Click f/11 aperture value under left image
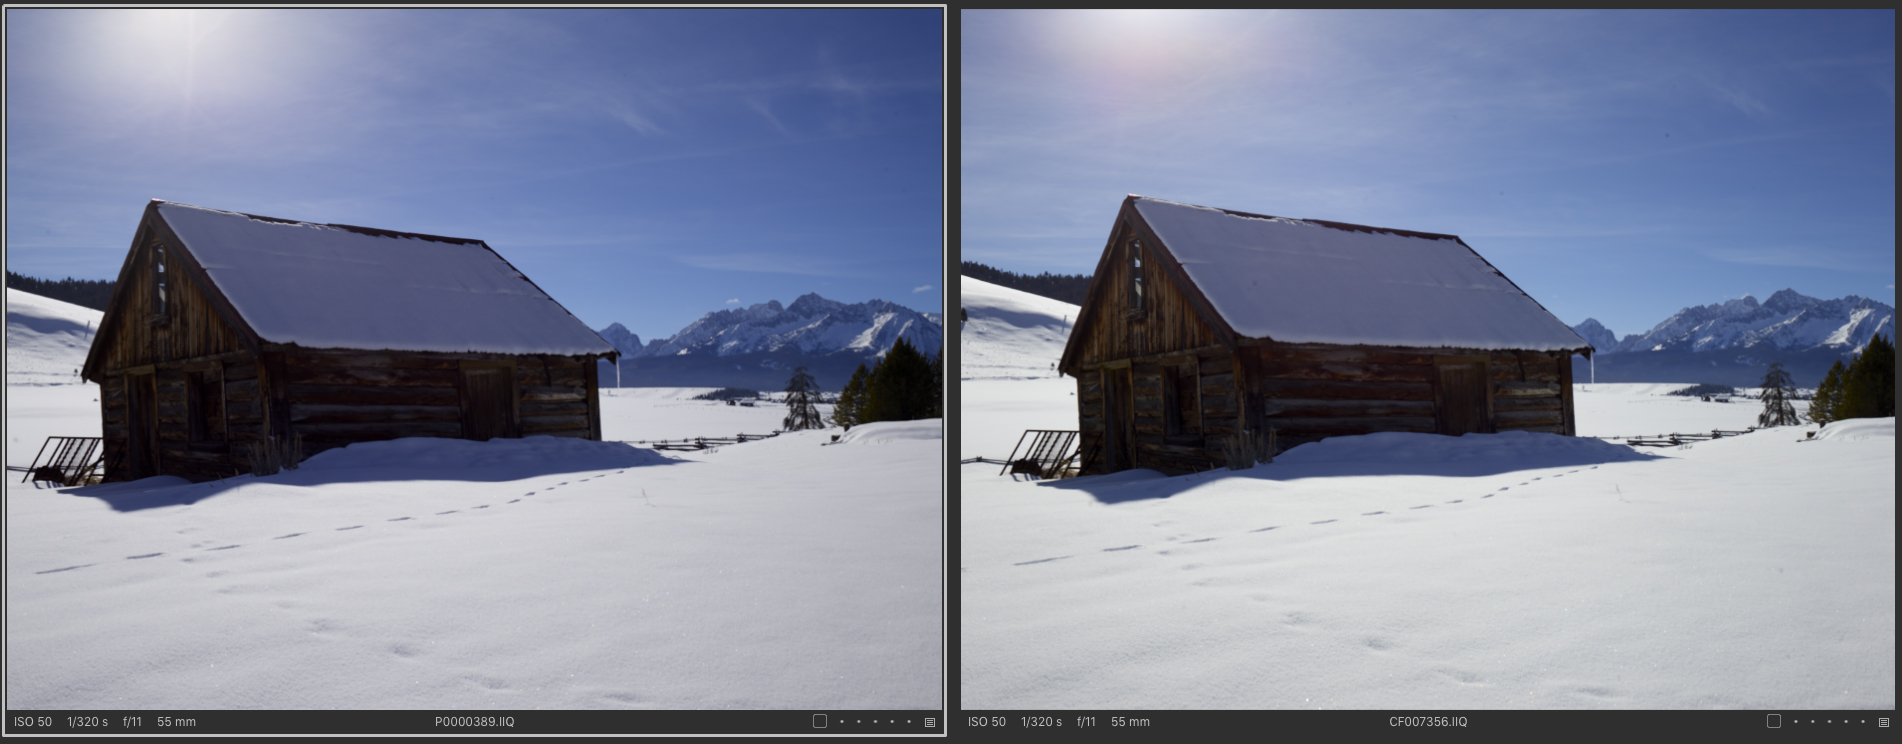 point(132,722)
